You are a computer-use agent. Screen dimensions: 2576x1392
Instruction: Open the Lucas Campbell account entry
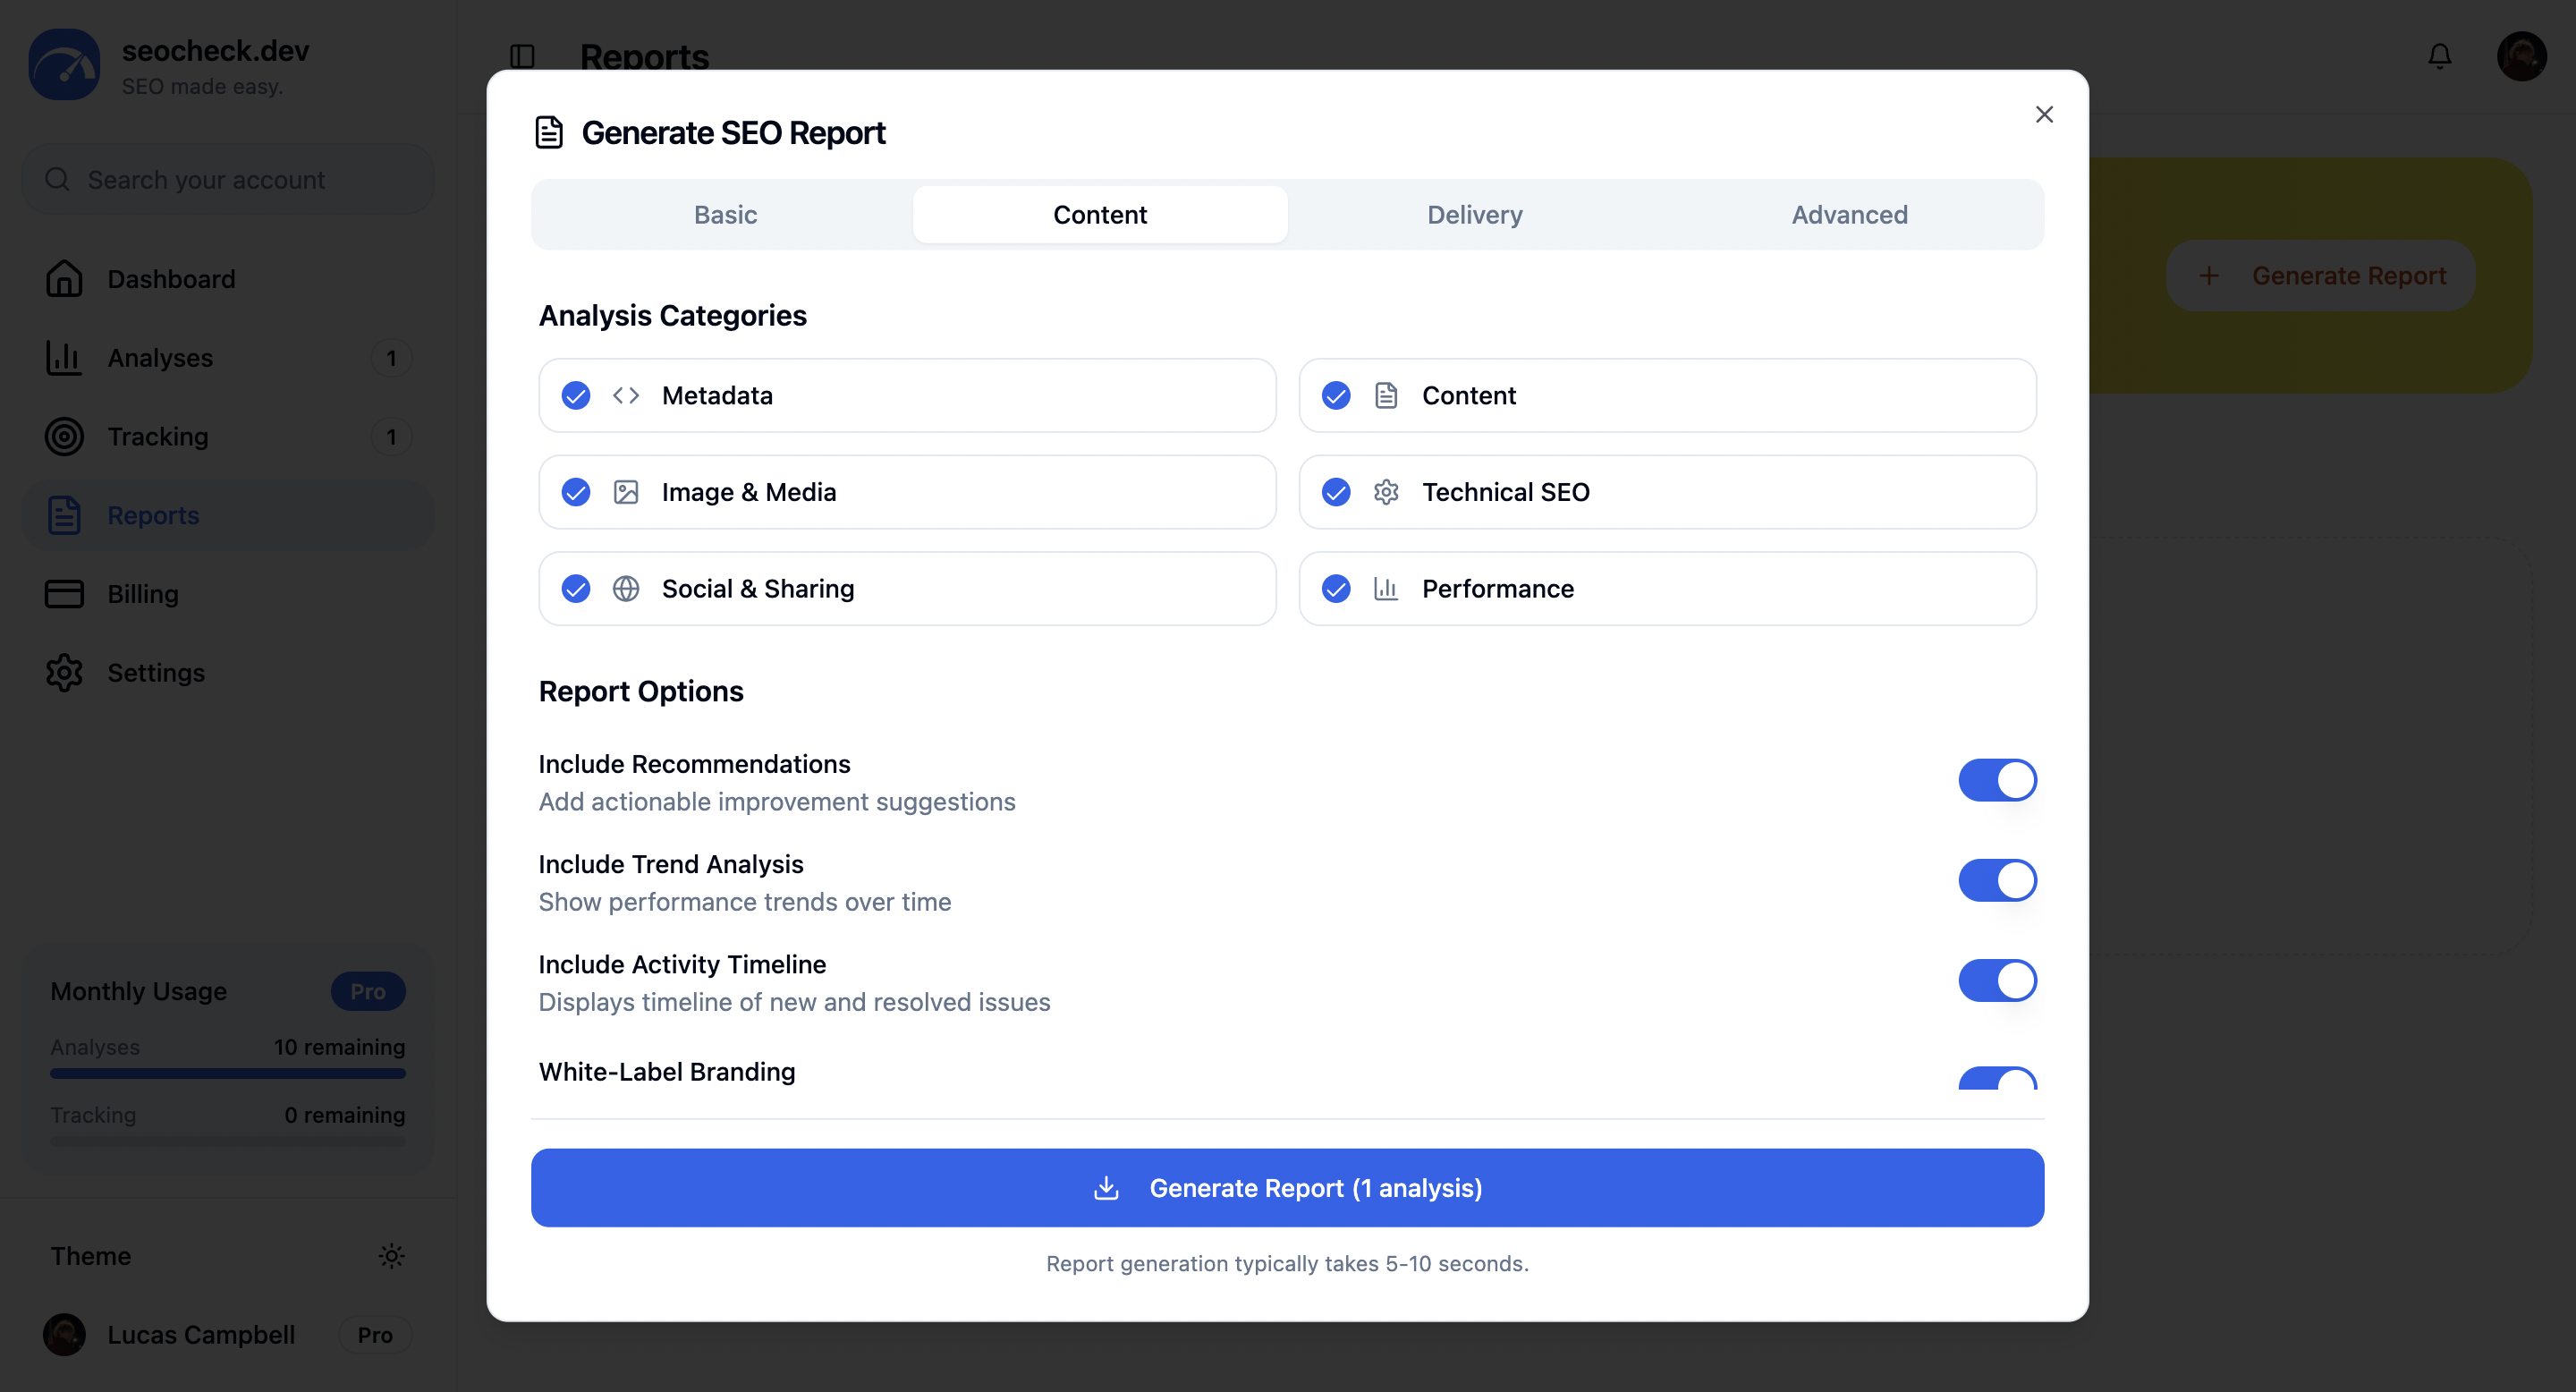228,1335
